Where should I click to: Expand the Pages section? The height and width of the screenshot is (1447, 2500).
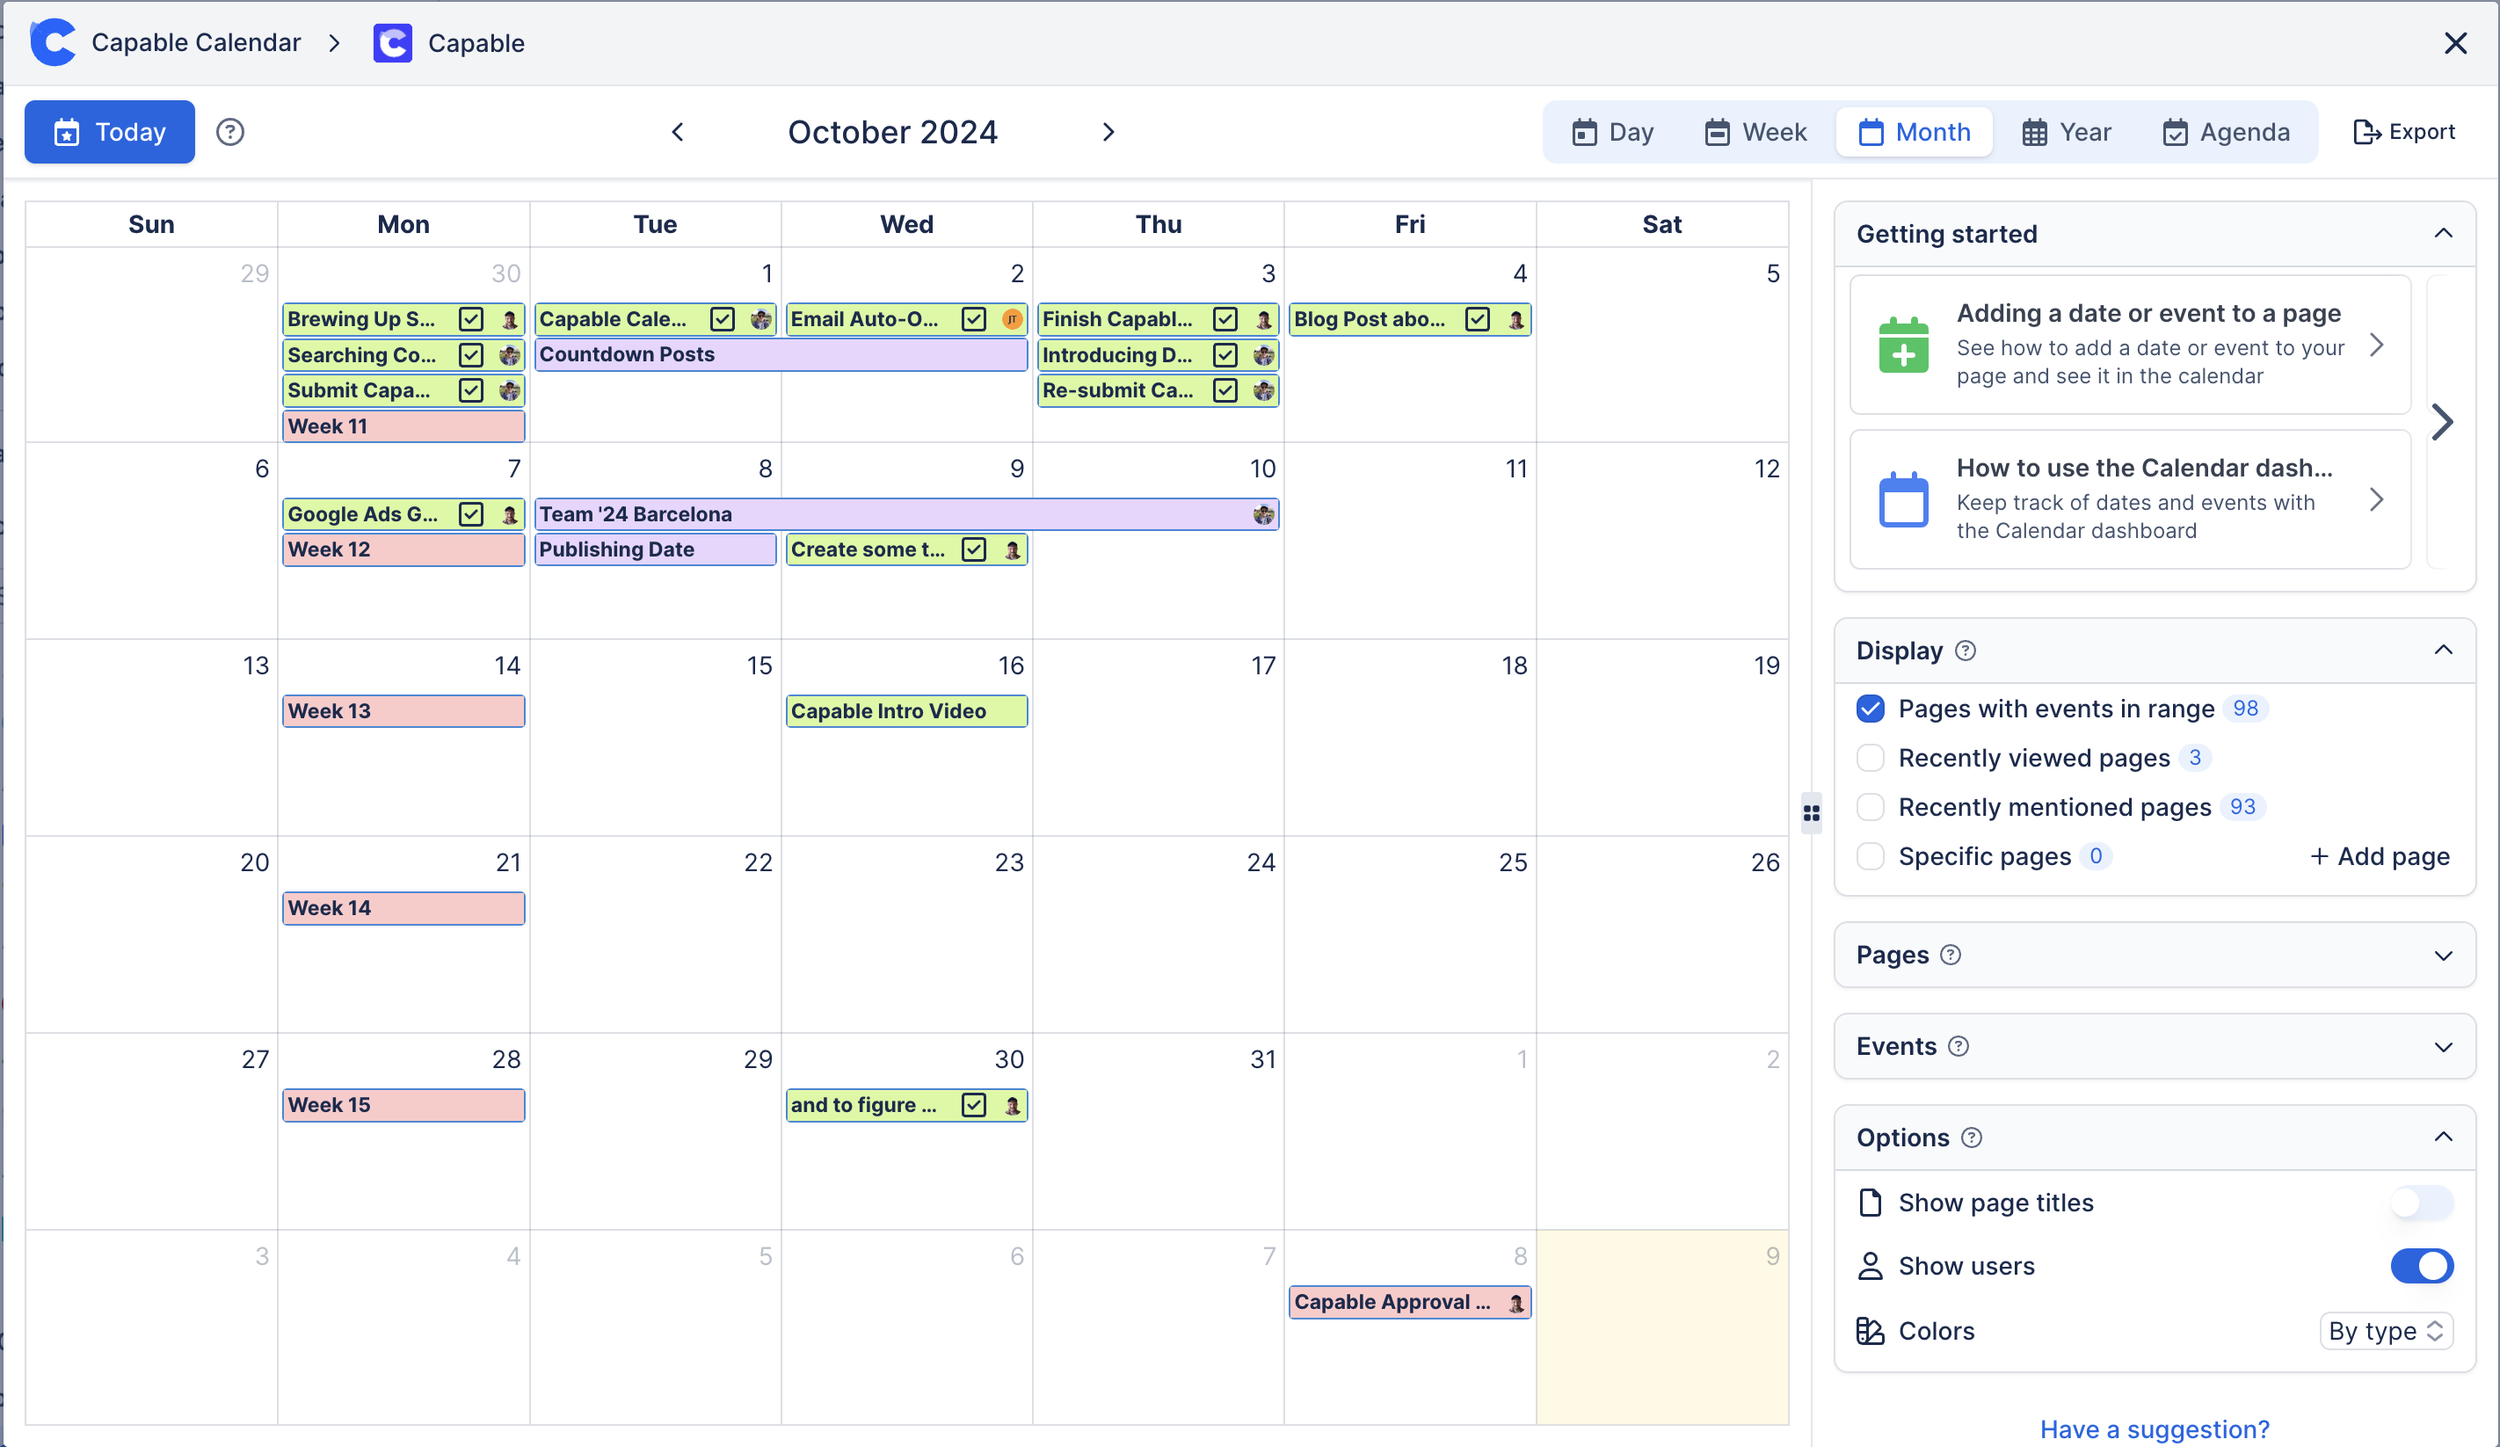[x=2443, y=955]
